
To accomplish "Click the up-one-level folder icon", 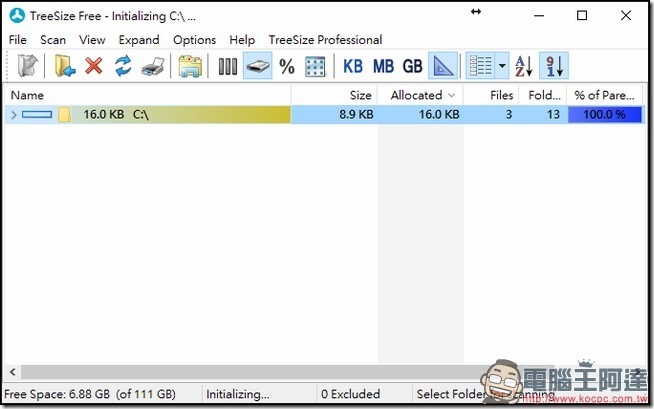I will pyautogui.click(x=28, y=66).
